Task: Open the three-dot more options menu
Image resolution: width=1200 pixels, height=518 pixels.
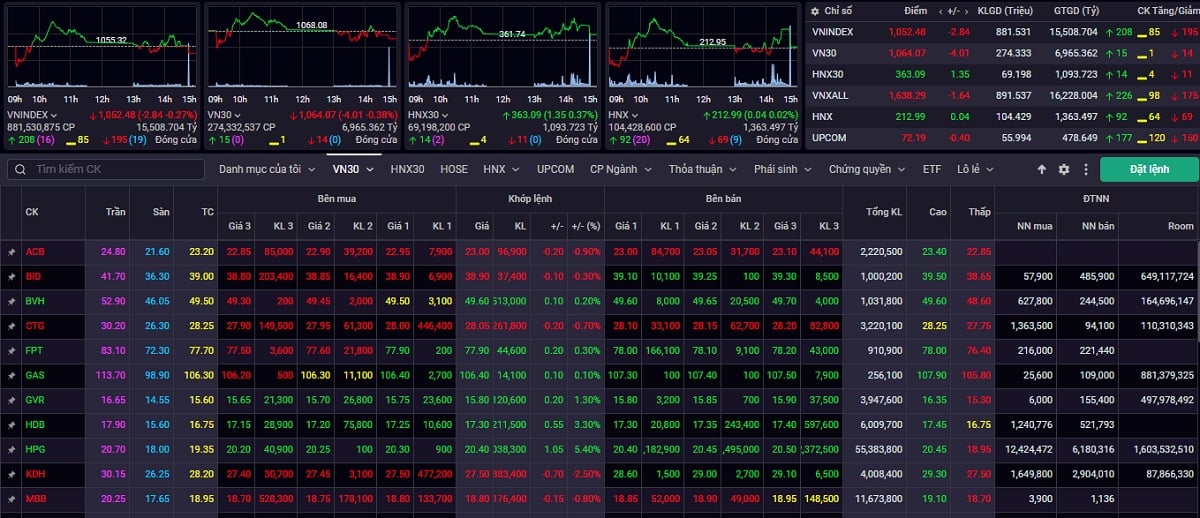Action: click(x=1084, y=169)
